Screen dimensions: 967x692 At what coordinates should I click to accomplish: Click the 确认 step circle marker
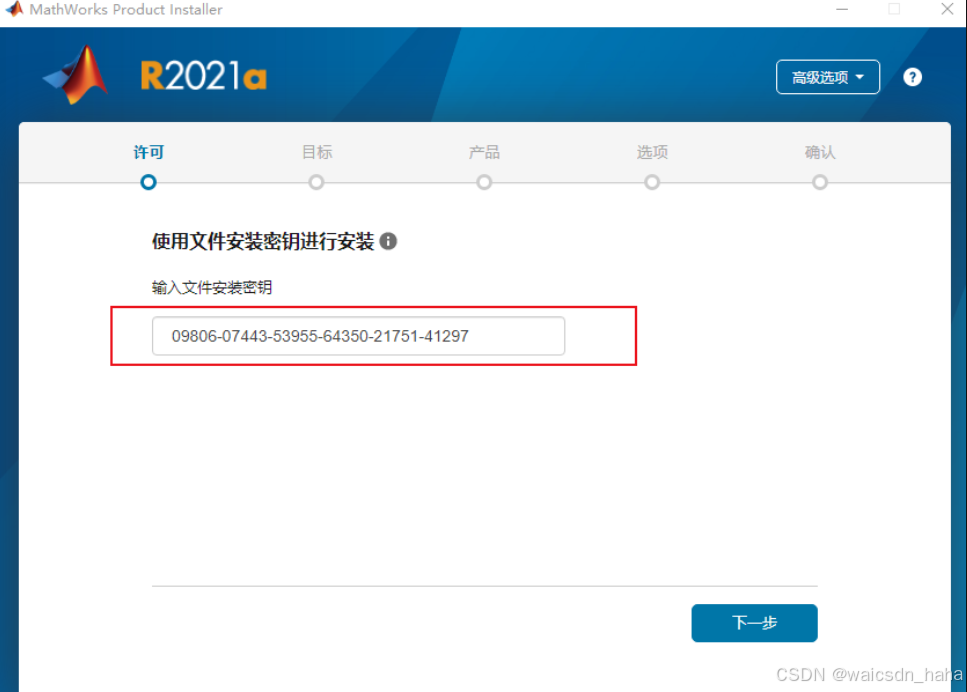[x=820, y=183]
